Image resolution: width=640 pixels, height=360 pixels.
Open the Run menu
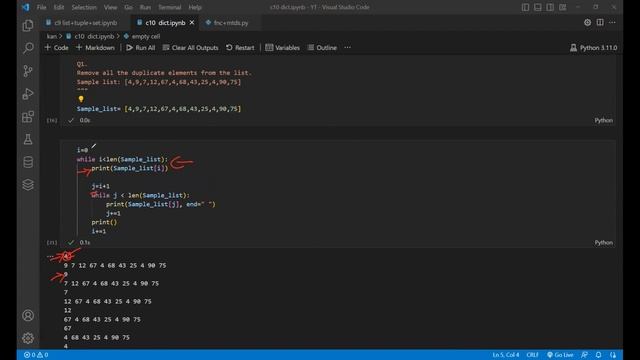(x=145, y=7)
